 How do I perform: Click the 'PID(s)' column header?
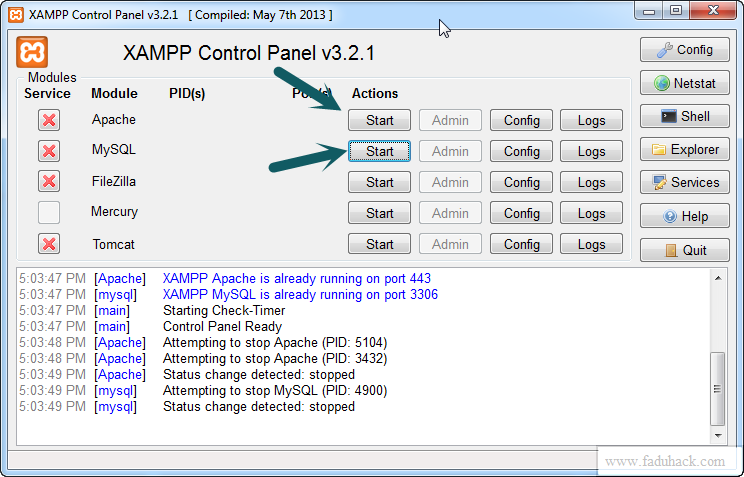pos(187,94)
